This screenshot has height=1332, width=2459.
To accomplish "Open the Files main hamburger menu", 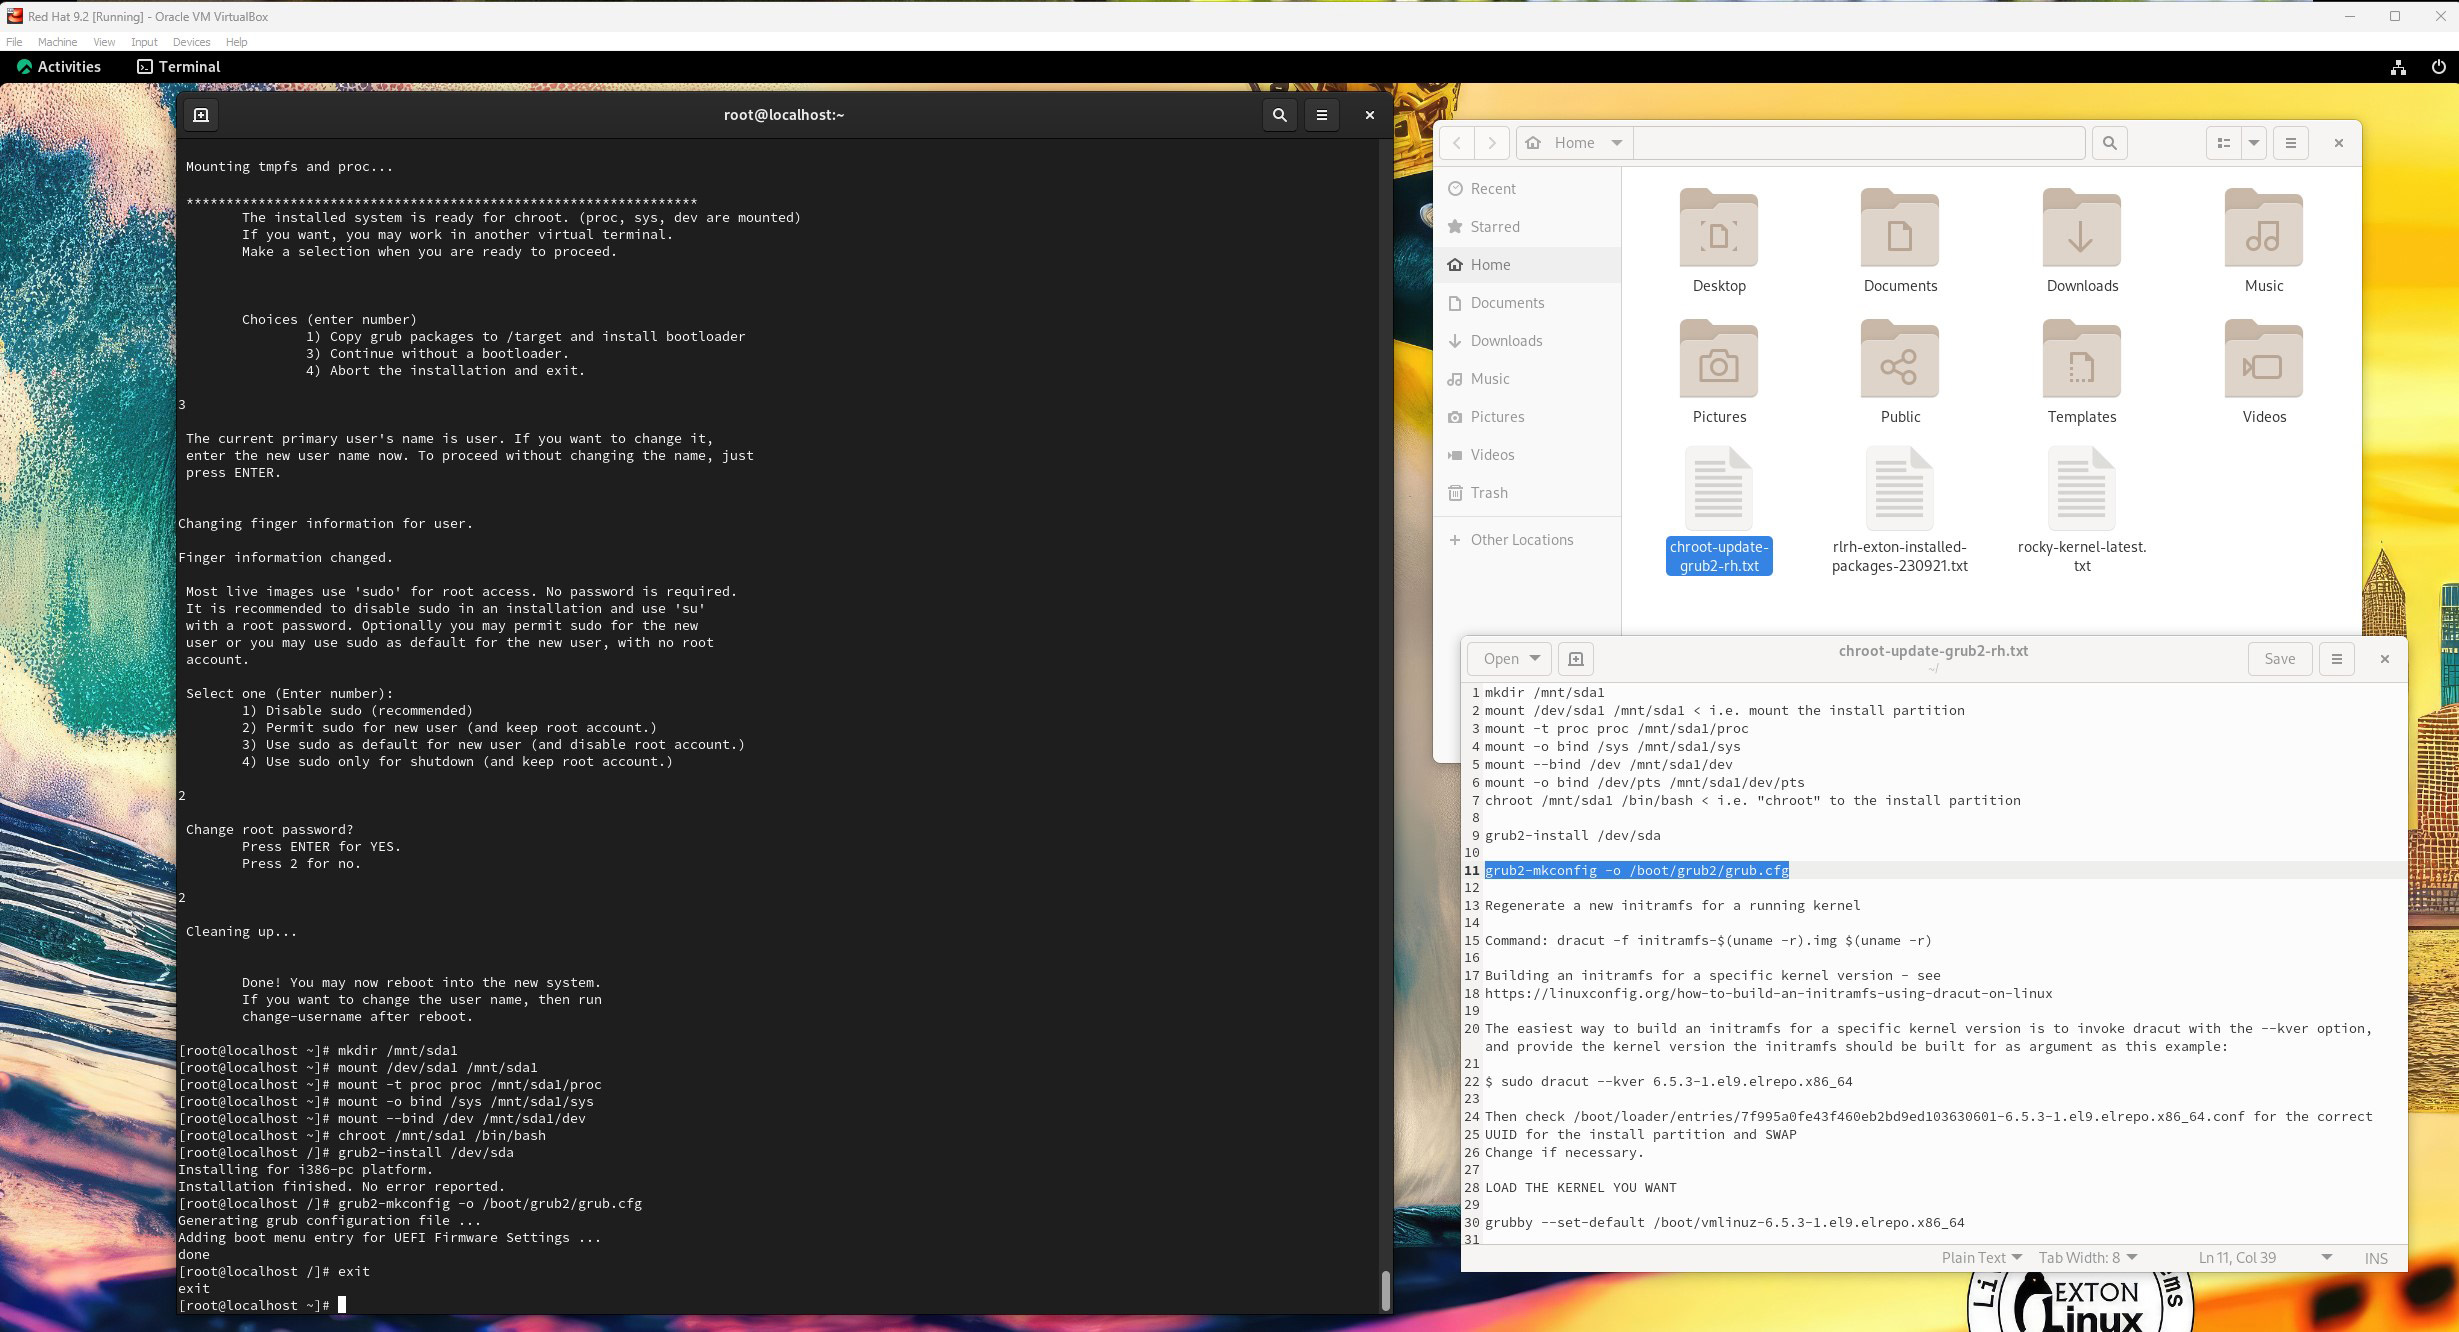I will pos(2291,143).
